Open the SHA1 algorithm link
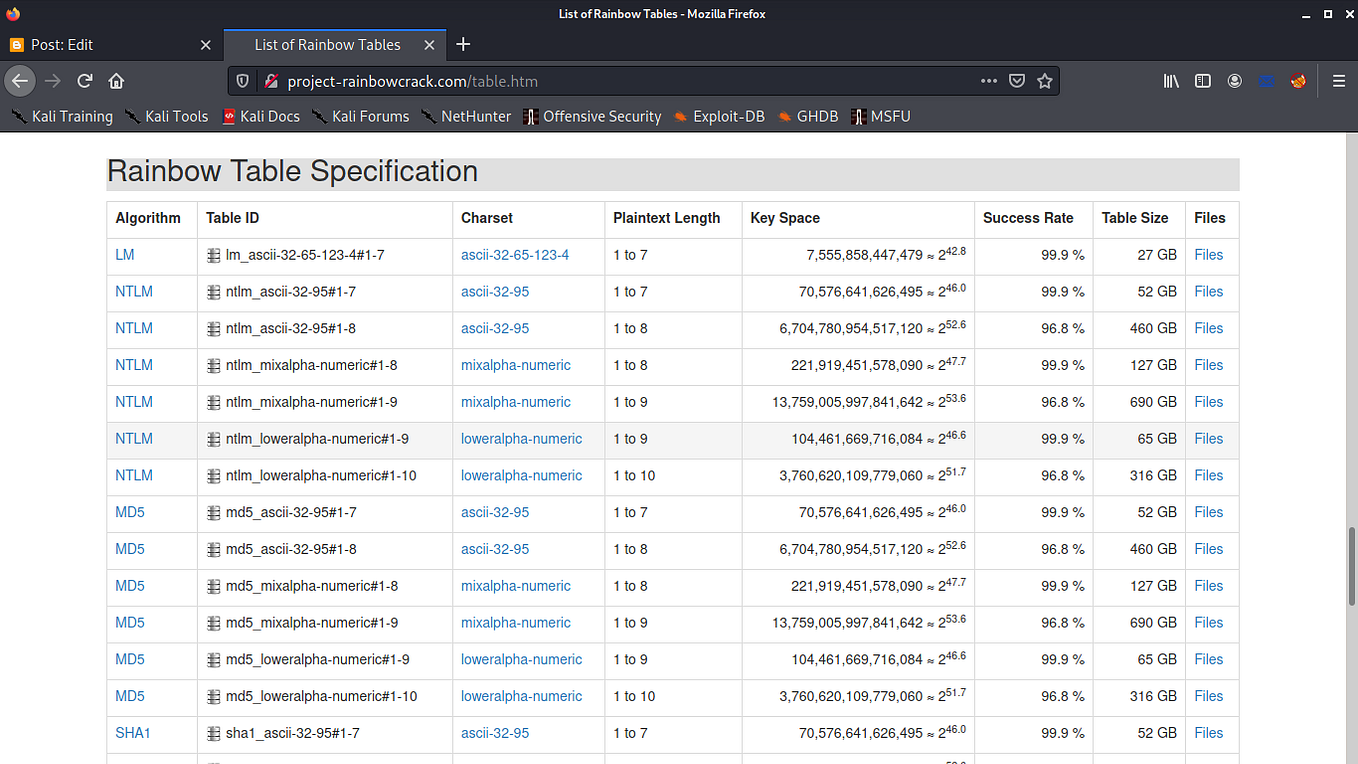1358x764 pixels. [x=133, y=732]
